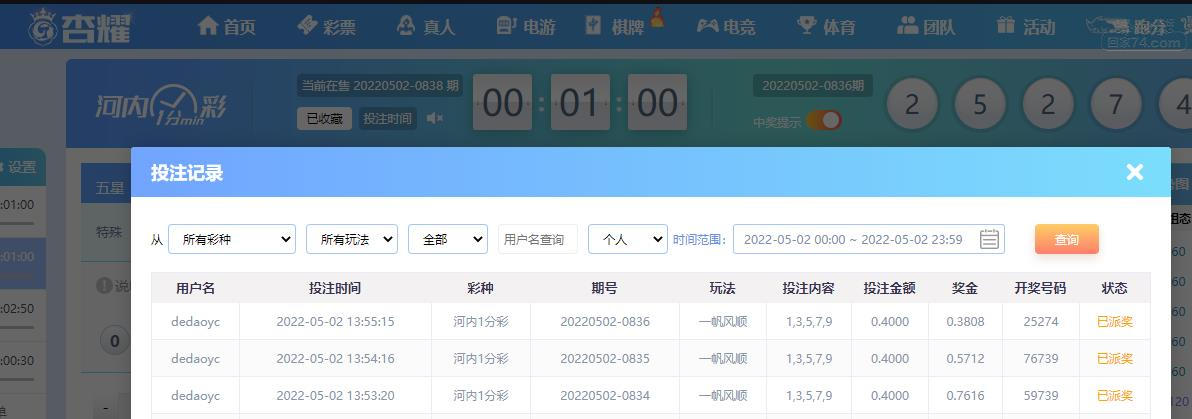Viewport: 1192px width, 419px height.
Task: Click the 已派奖 status for period 0836
Action: [1114, 322]
